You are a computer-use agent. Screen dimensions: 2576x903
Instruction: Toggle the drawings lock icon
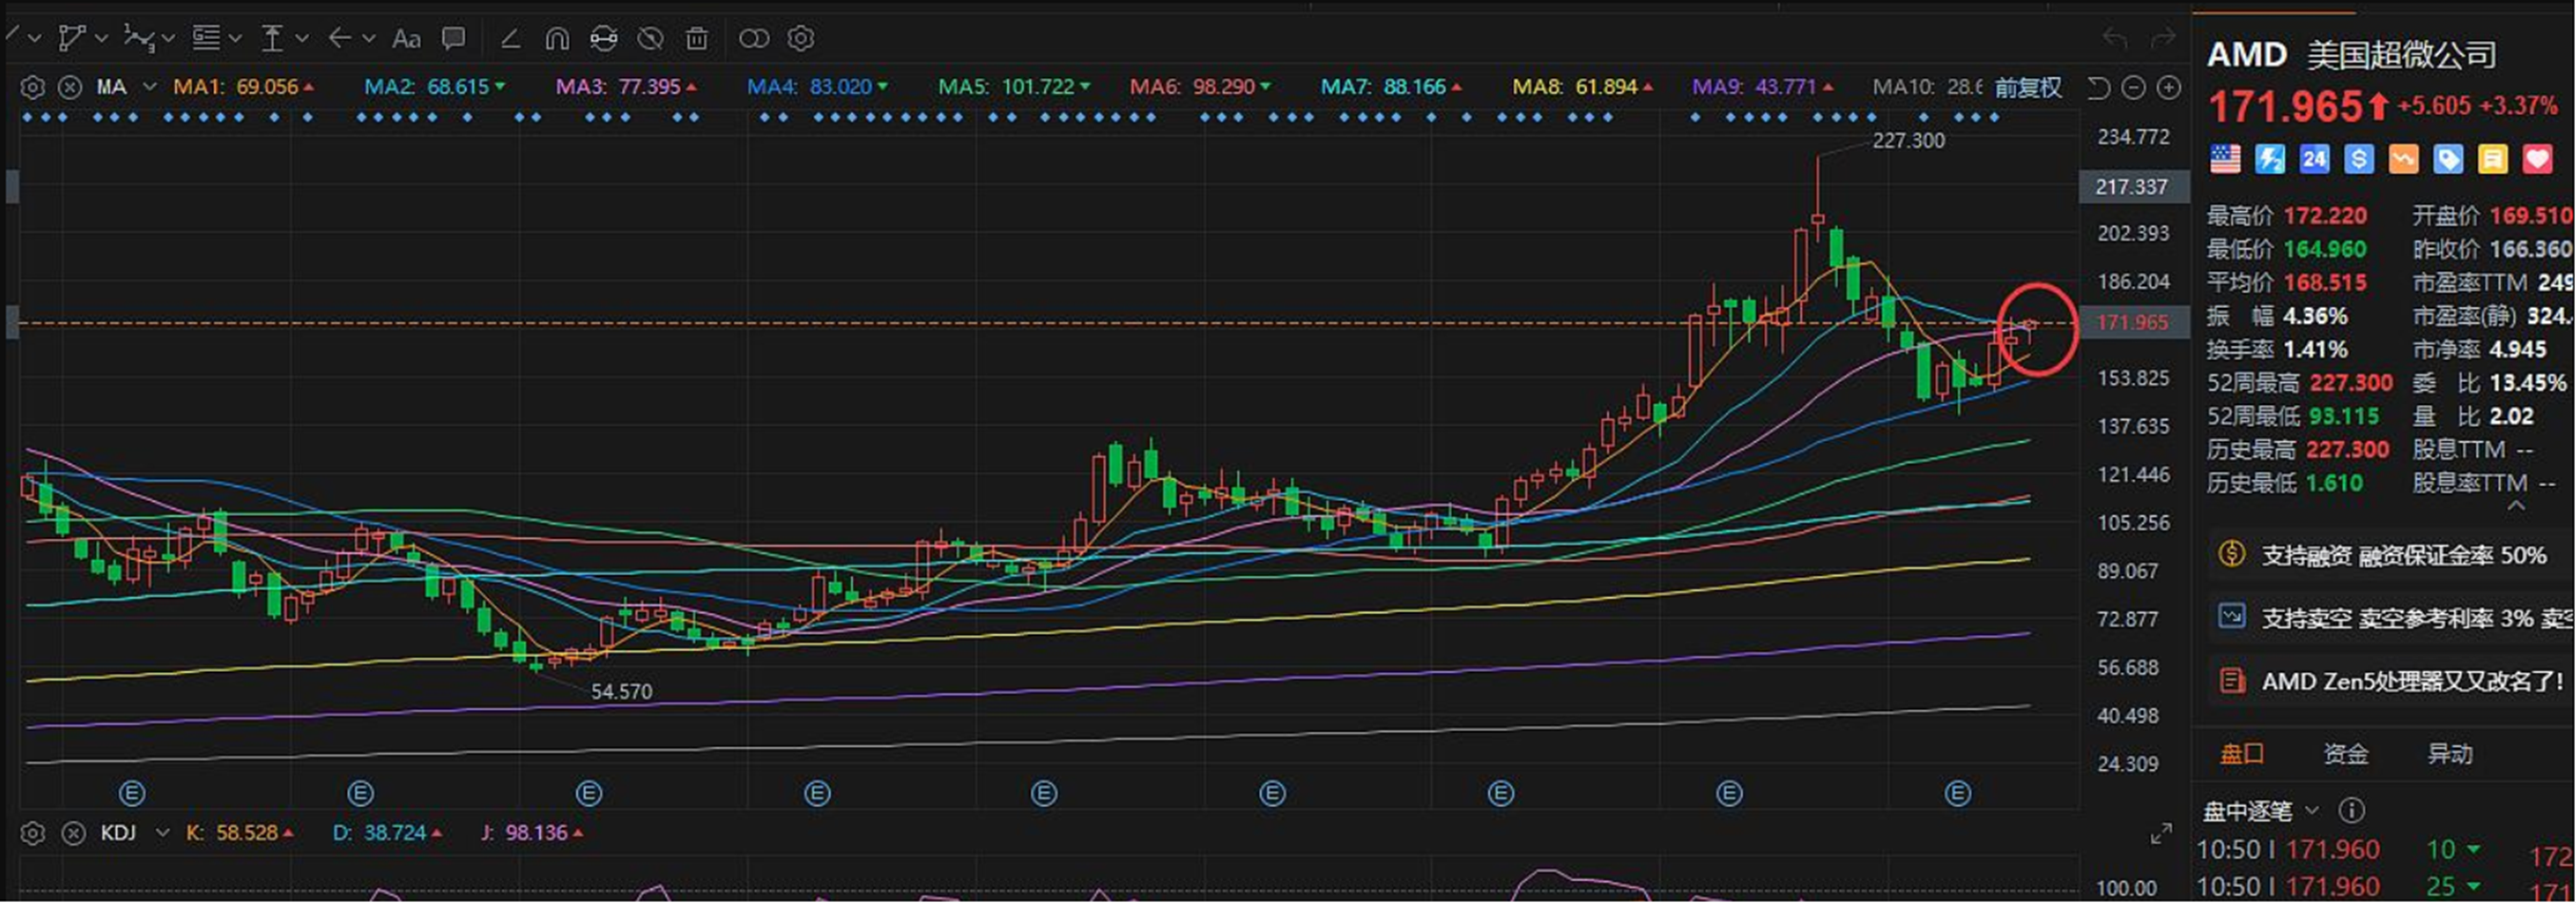pyautogui.click(x=604, y=39)
